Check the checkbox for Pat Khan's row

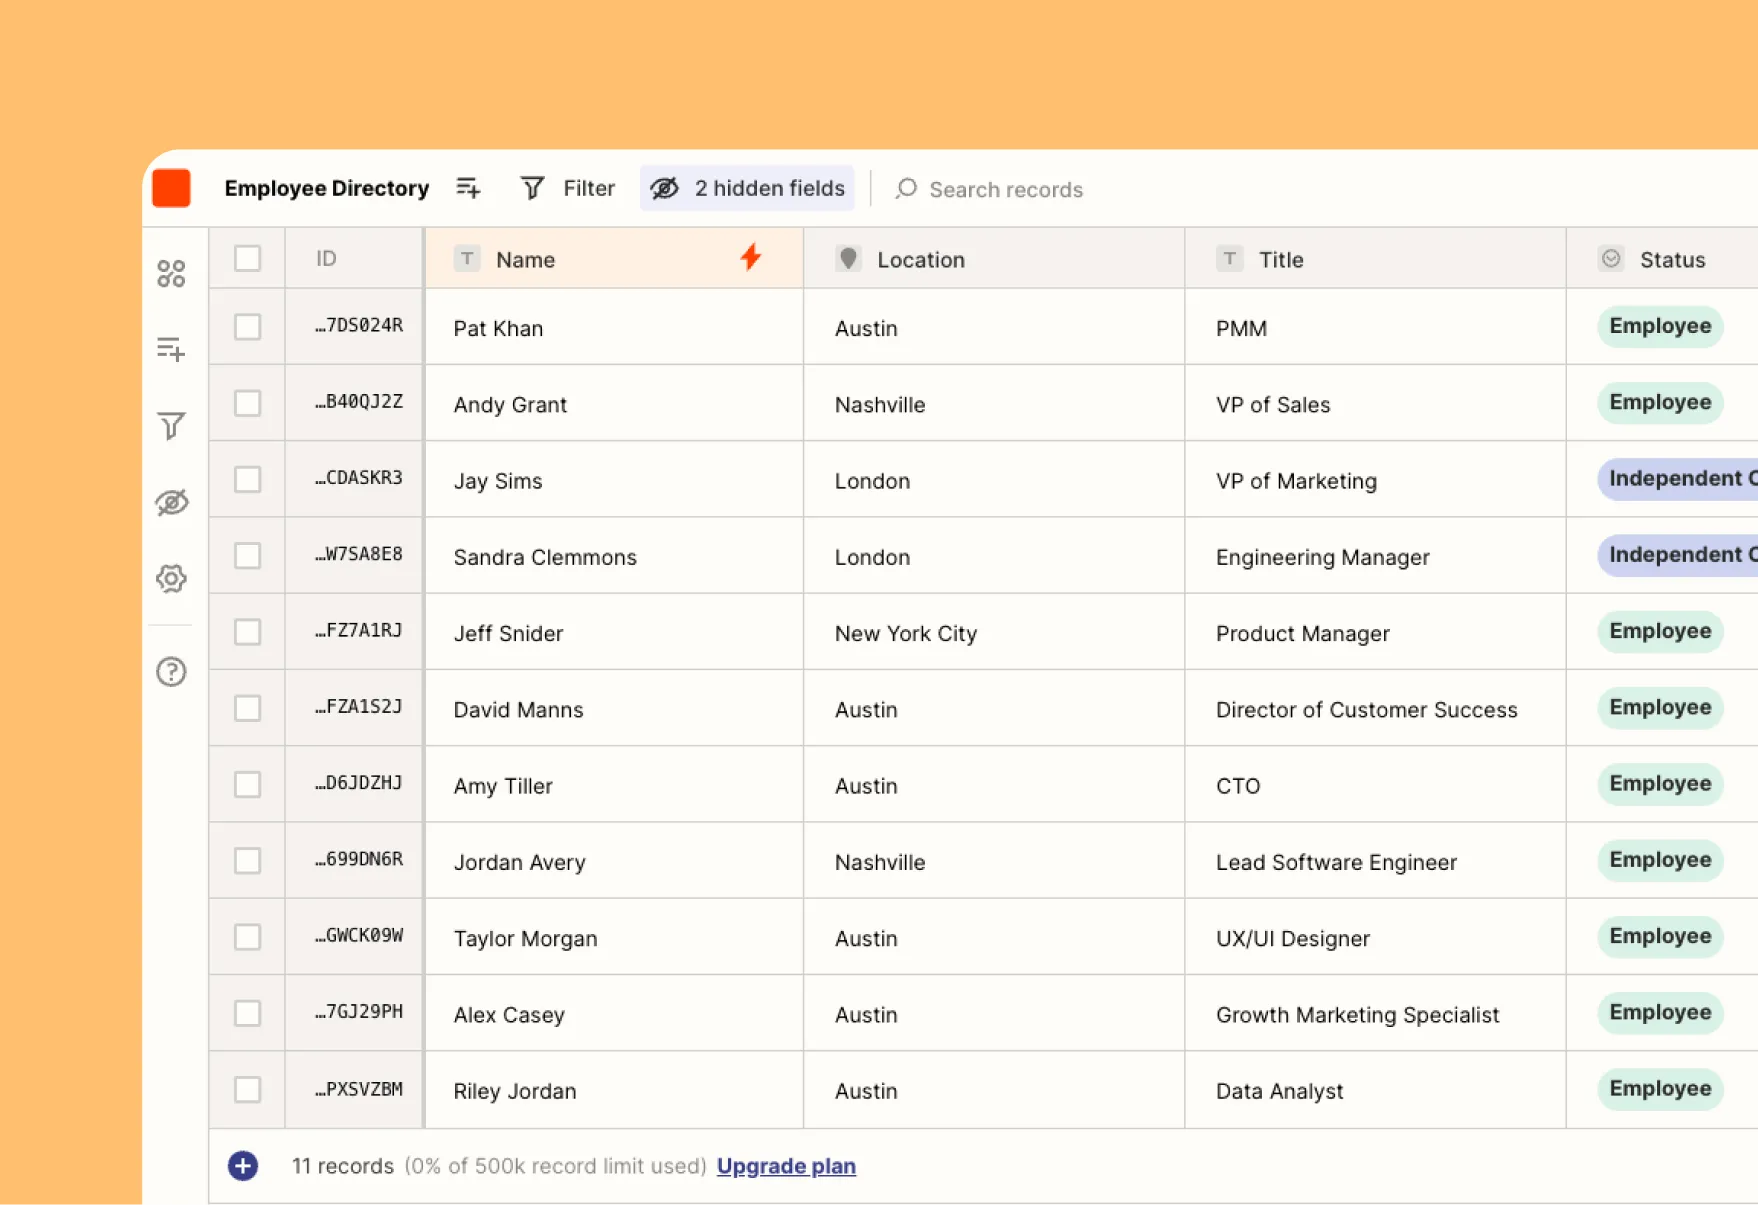pyautogui.click(x=247, y=327)
